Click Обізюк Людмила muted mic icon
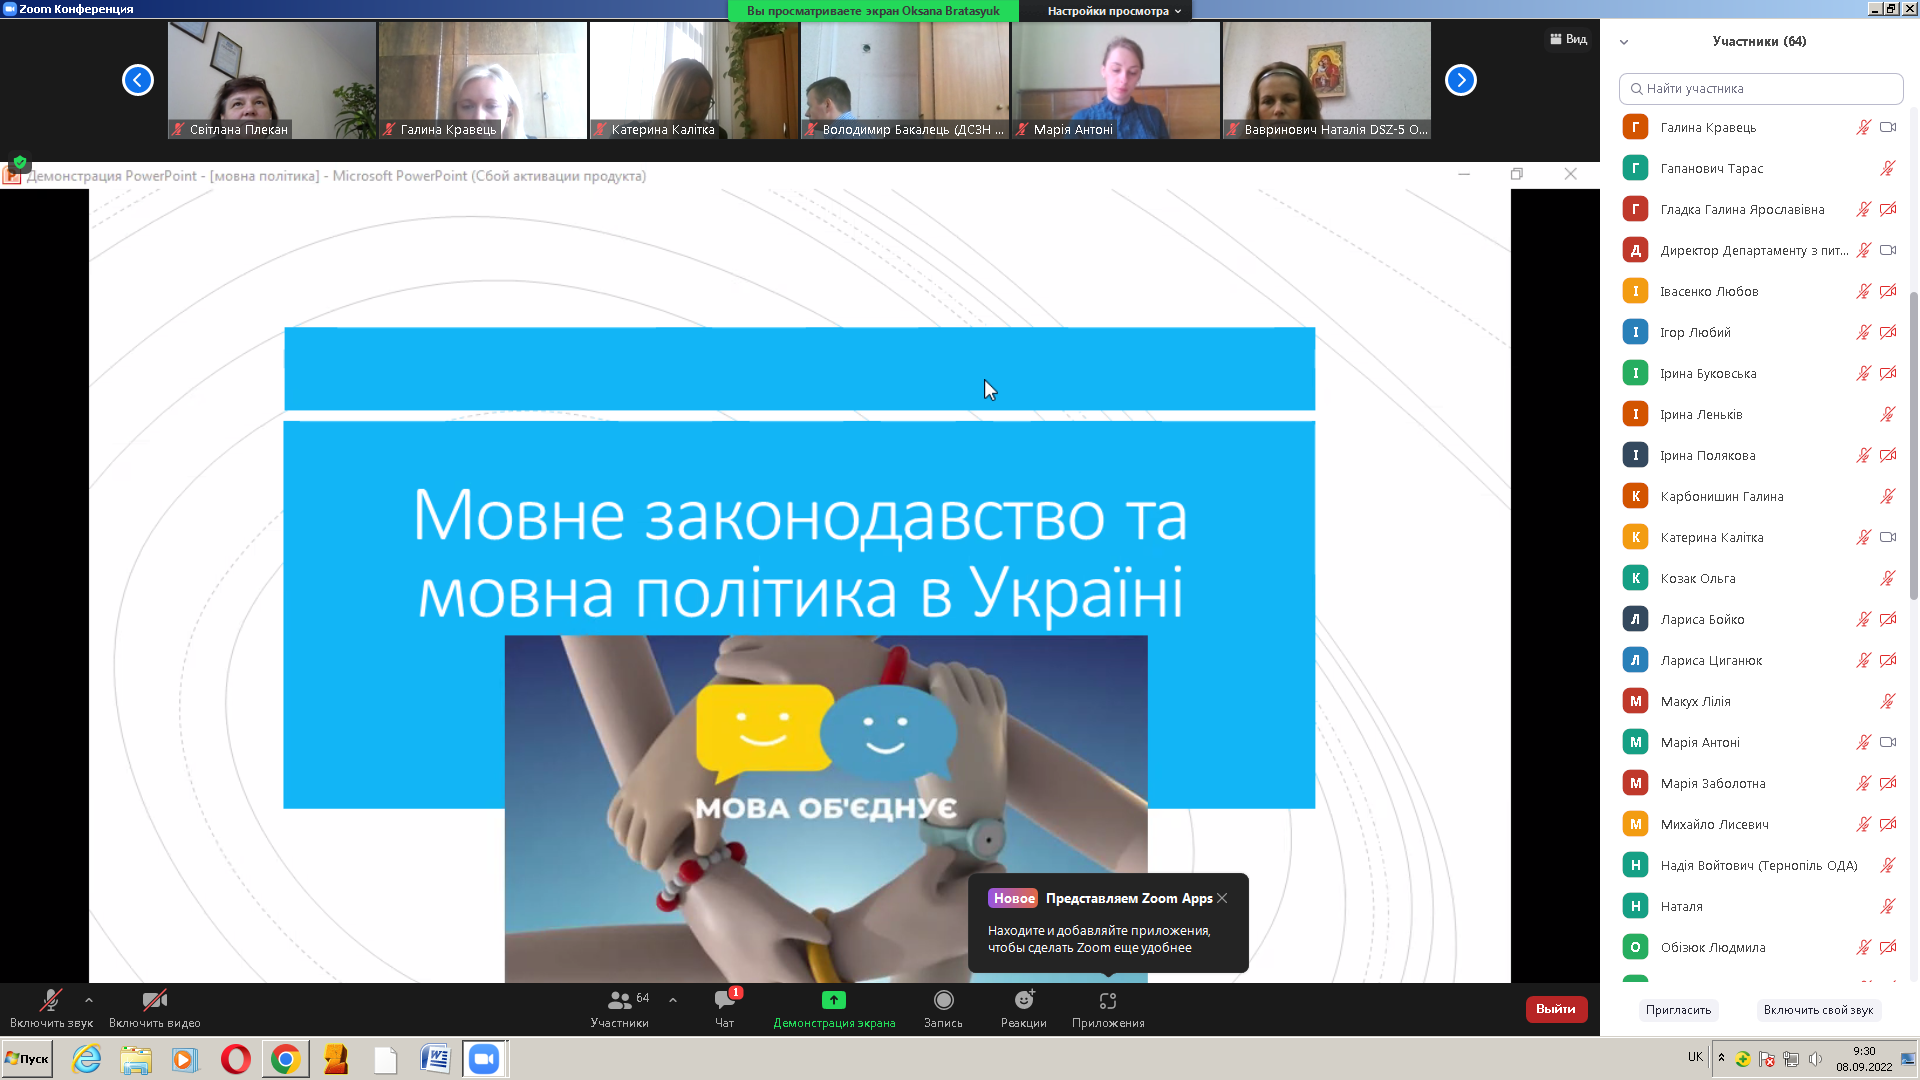This screenshot has width=1920, height=1080. point(1864,948)
